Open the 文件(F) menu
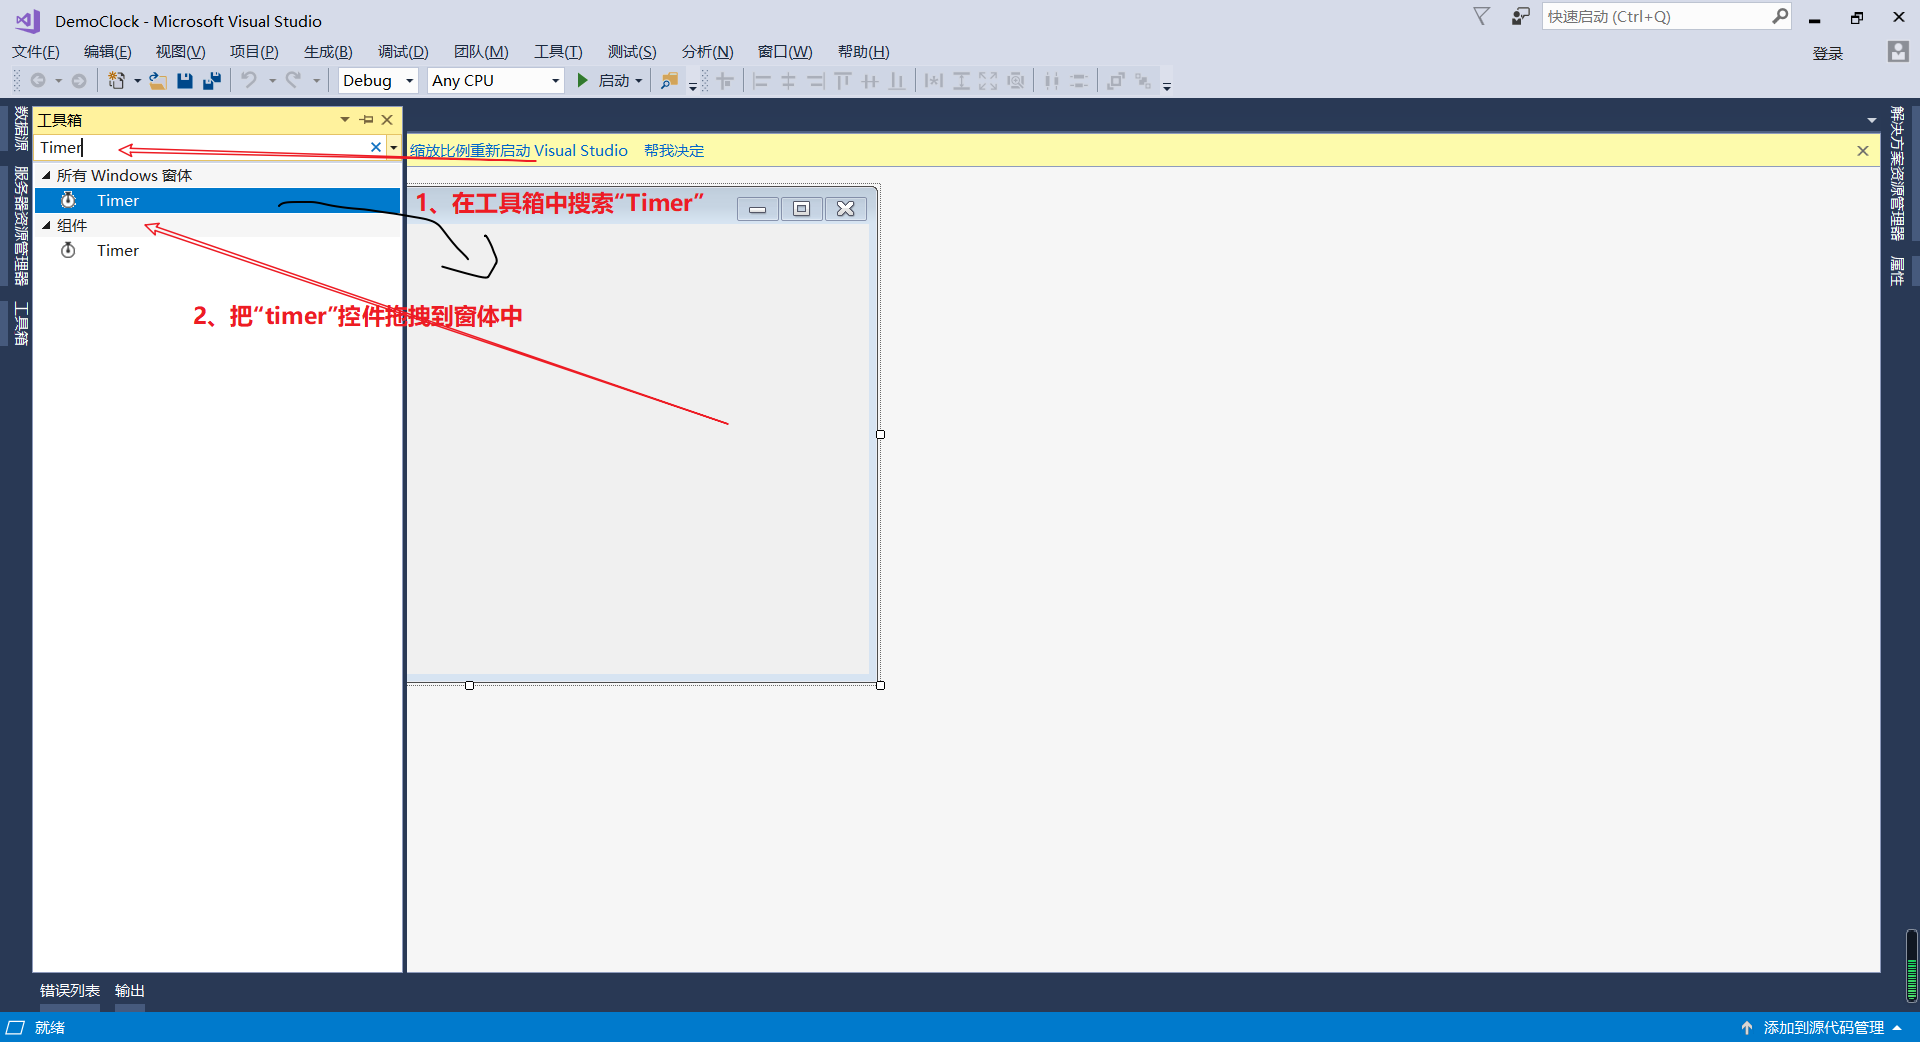The image size is (1920, 1042). point(36,52)
